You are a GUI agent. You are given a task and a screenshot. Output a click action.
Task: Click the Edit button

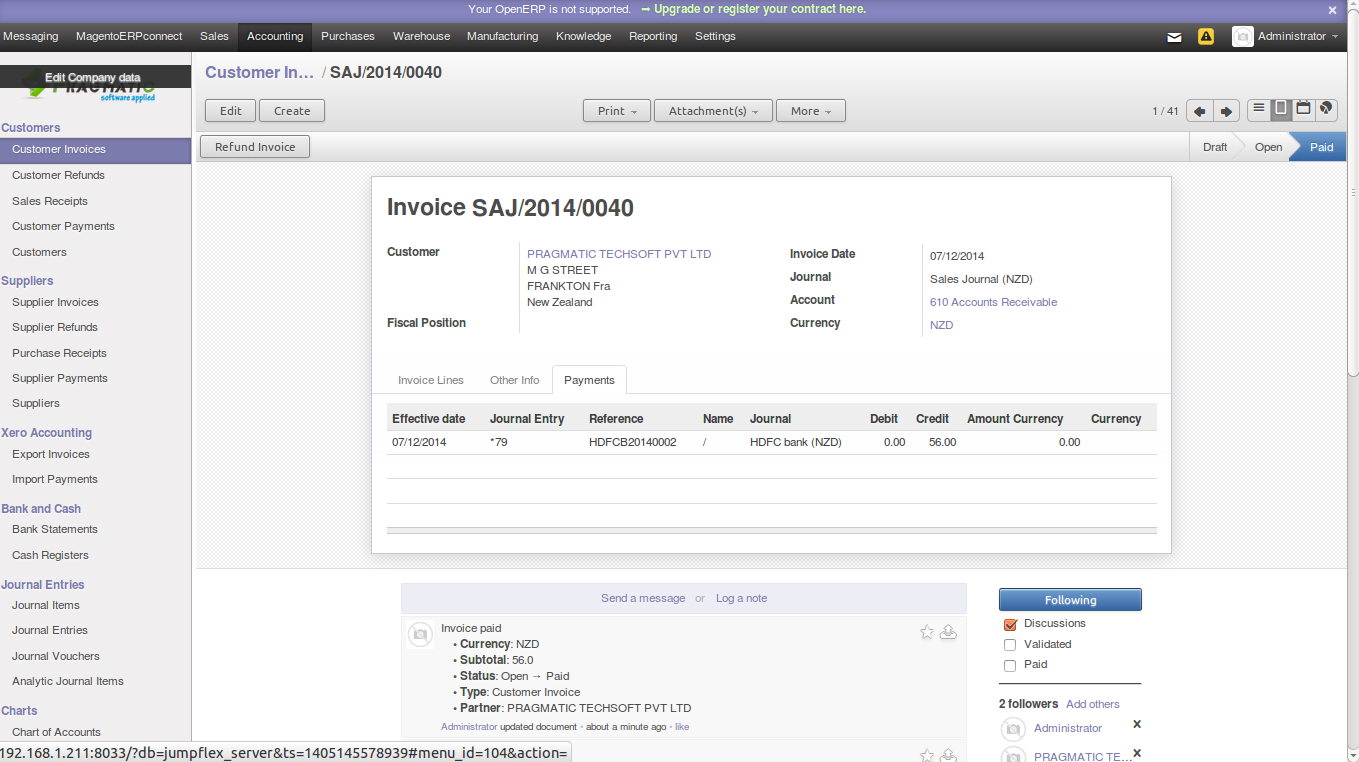[231, 111]
